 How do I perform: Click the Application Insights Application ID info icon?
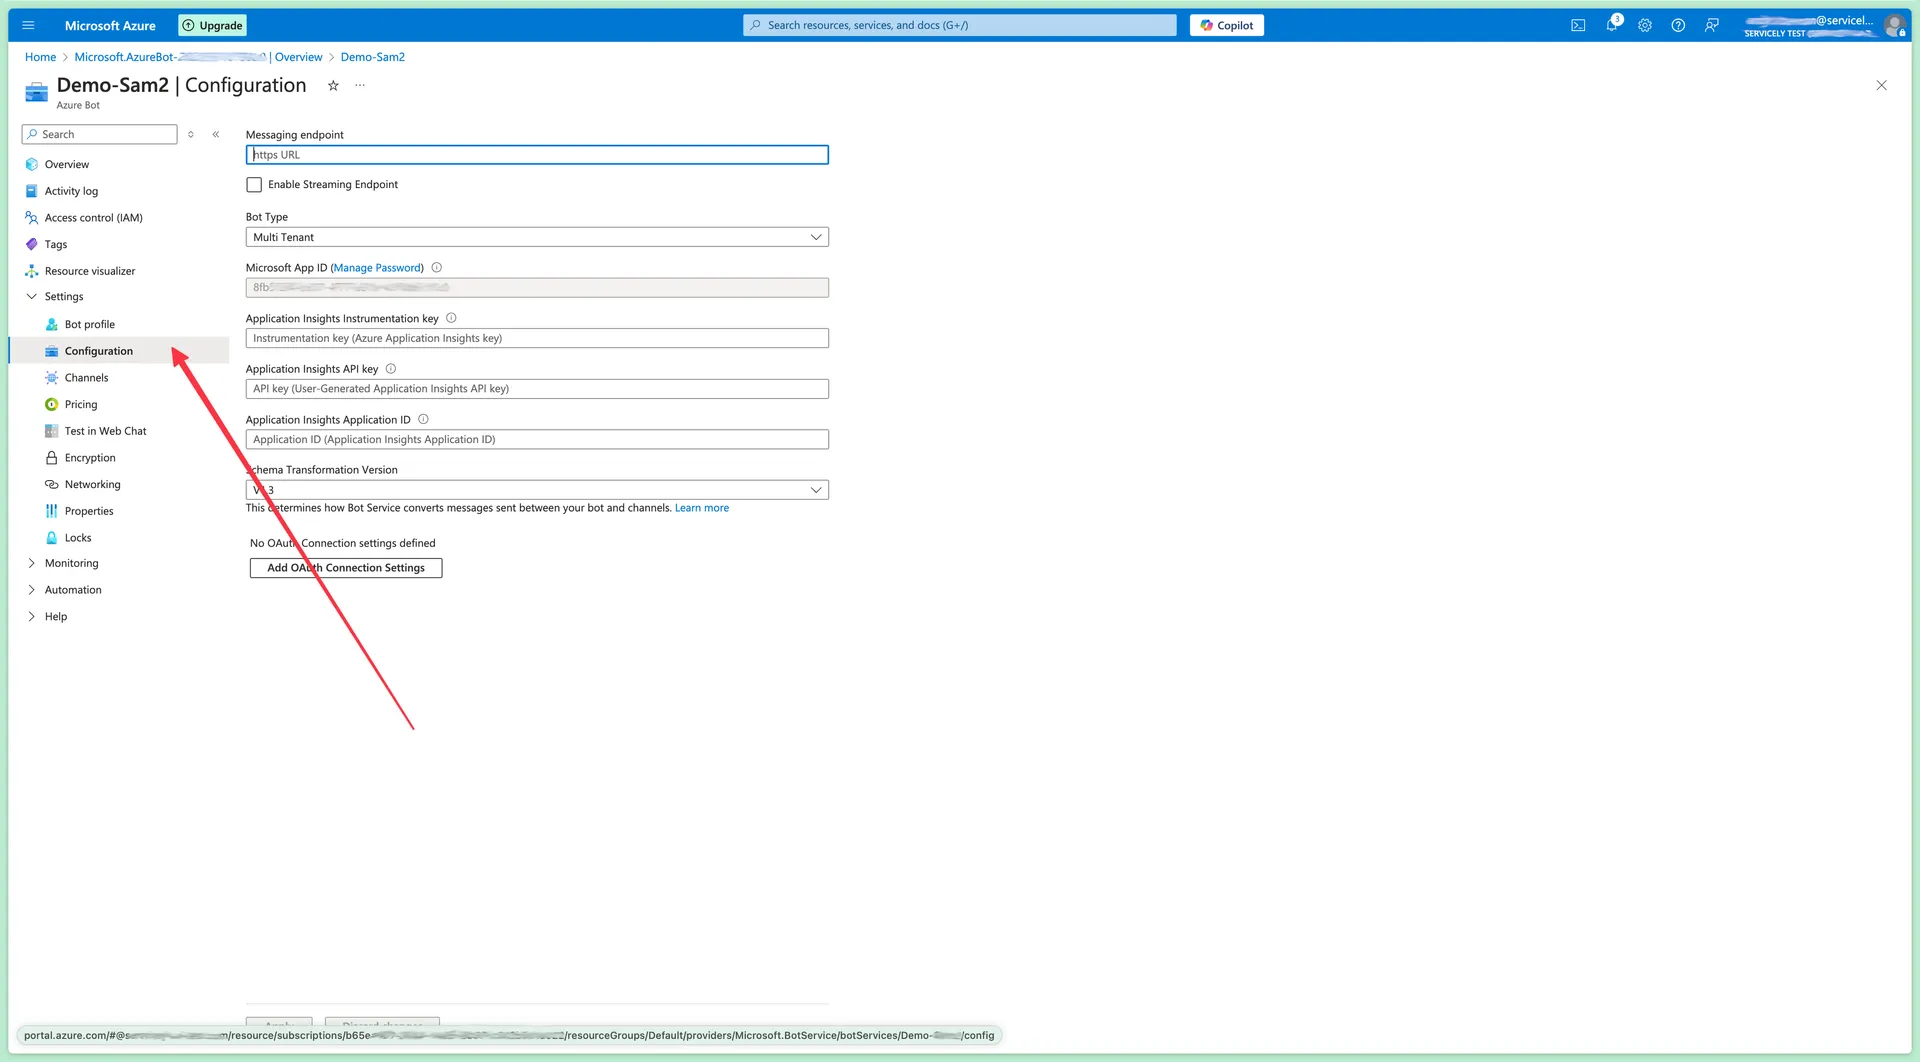coord(423,419)
